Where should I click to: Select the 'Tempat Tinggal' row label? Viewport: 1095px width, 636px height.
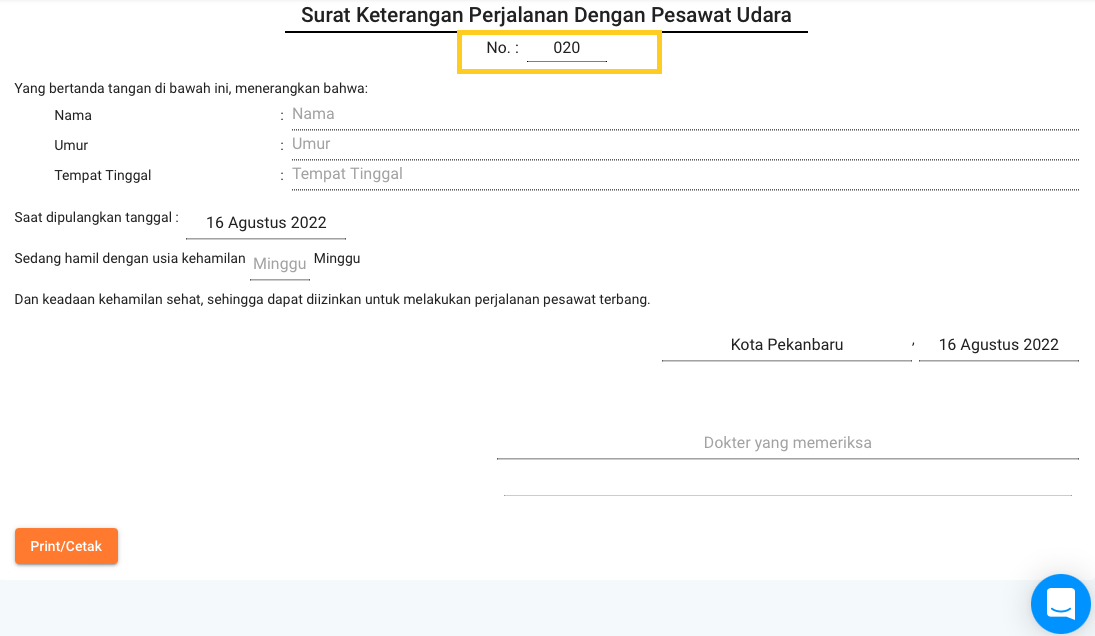(103, 175)
